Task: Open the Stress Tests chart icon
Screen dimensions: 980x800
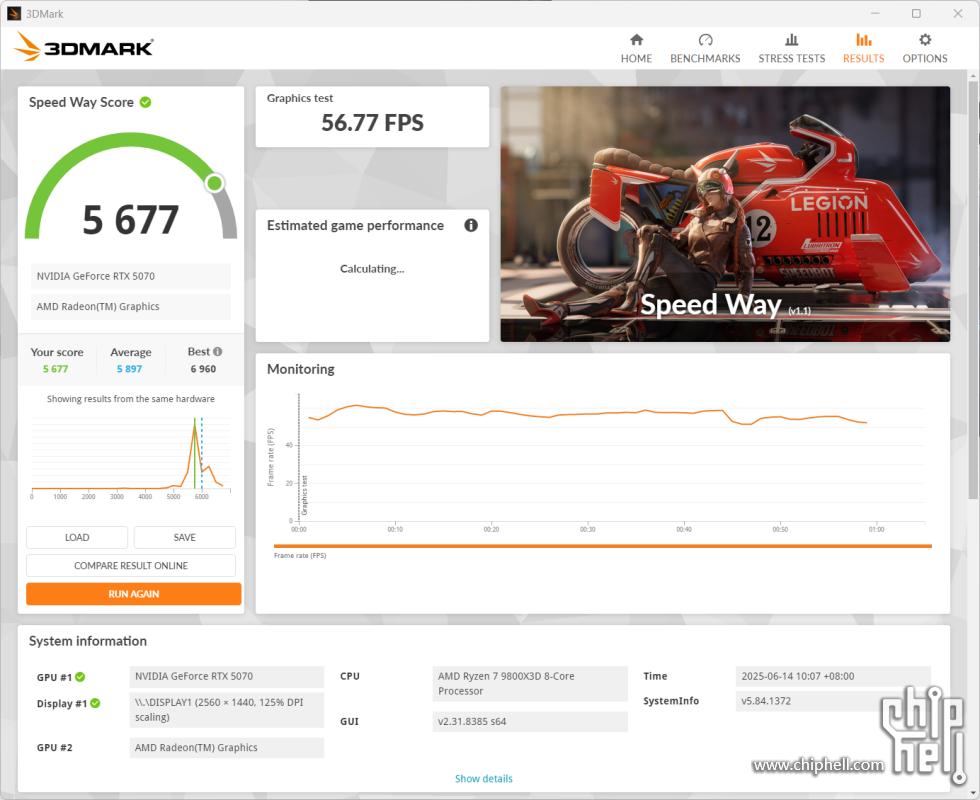Action: (791, 40)
